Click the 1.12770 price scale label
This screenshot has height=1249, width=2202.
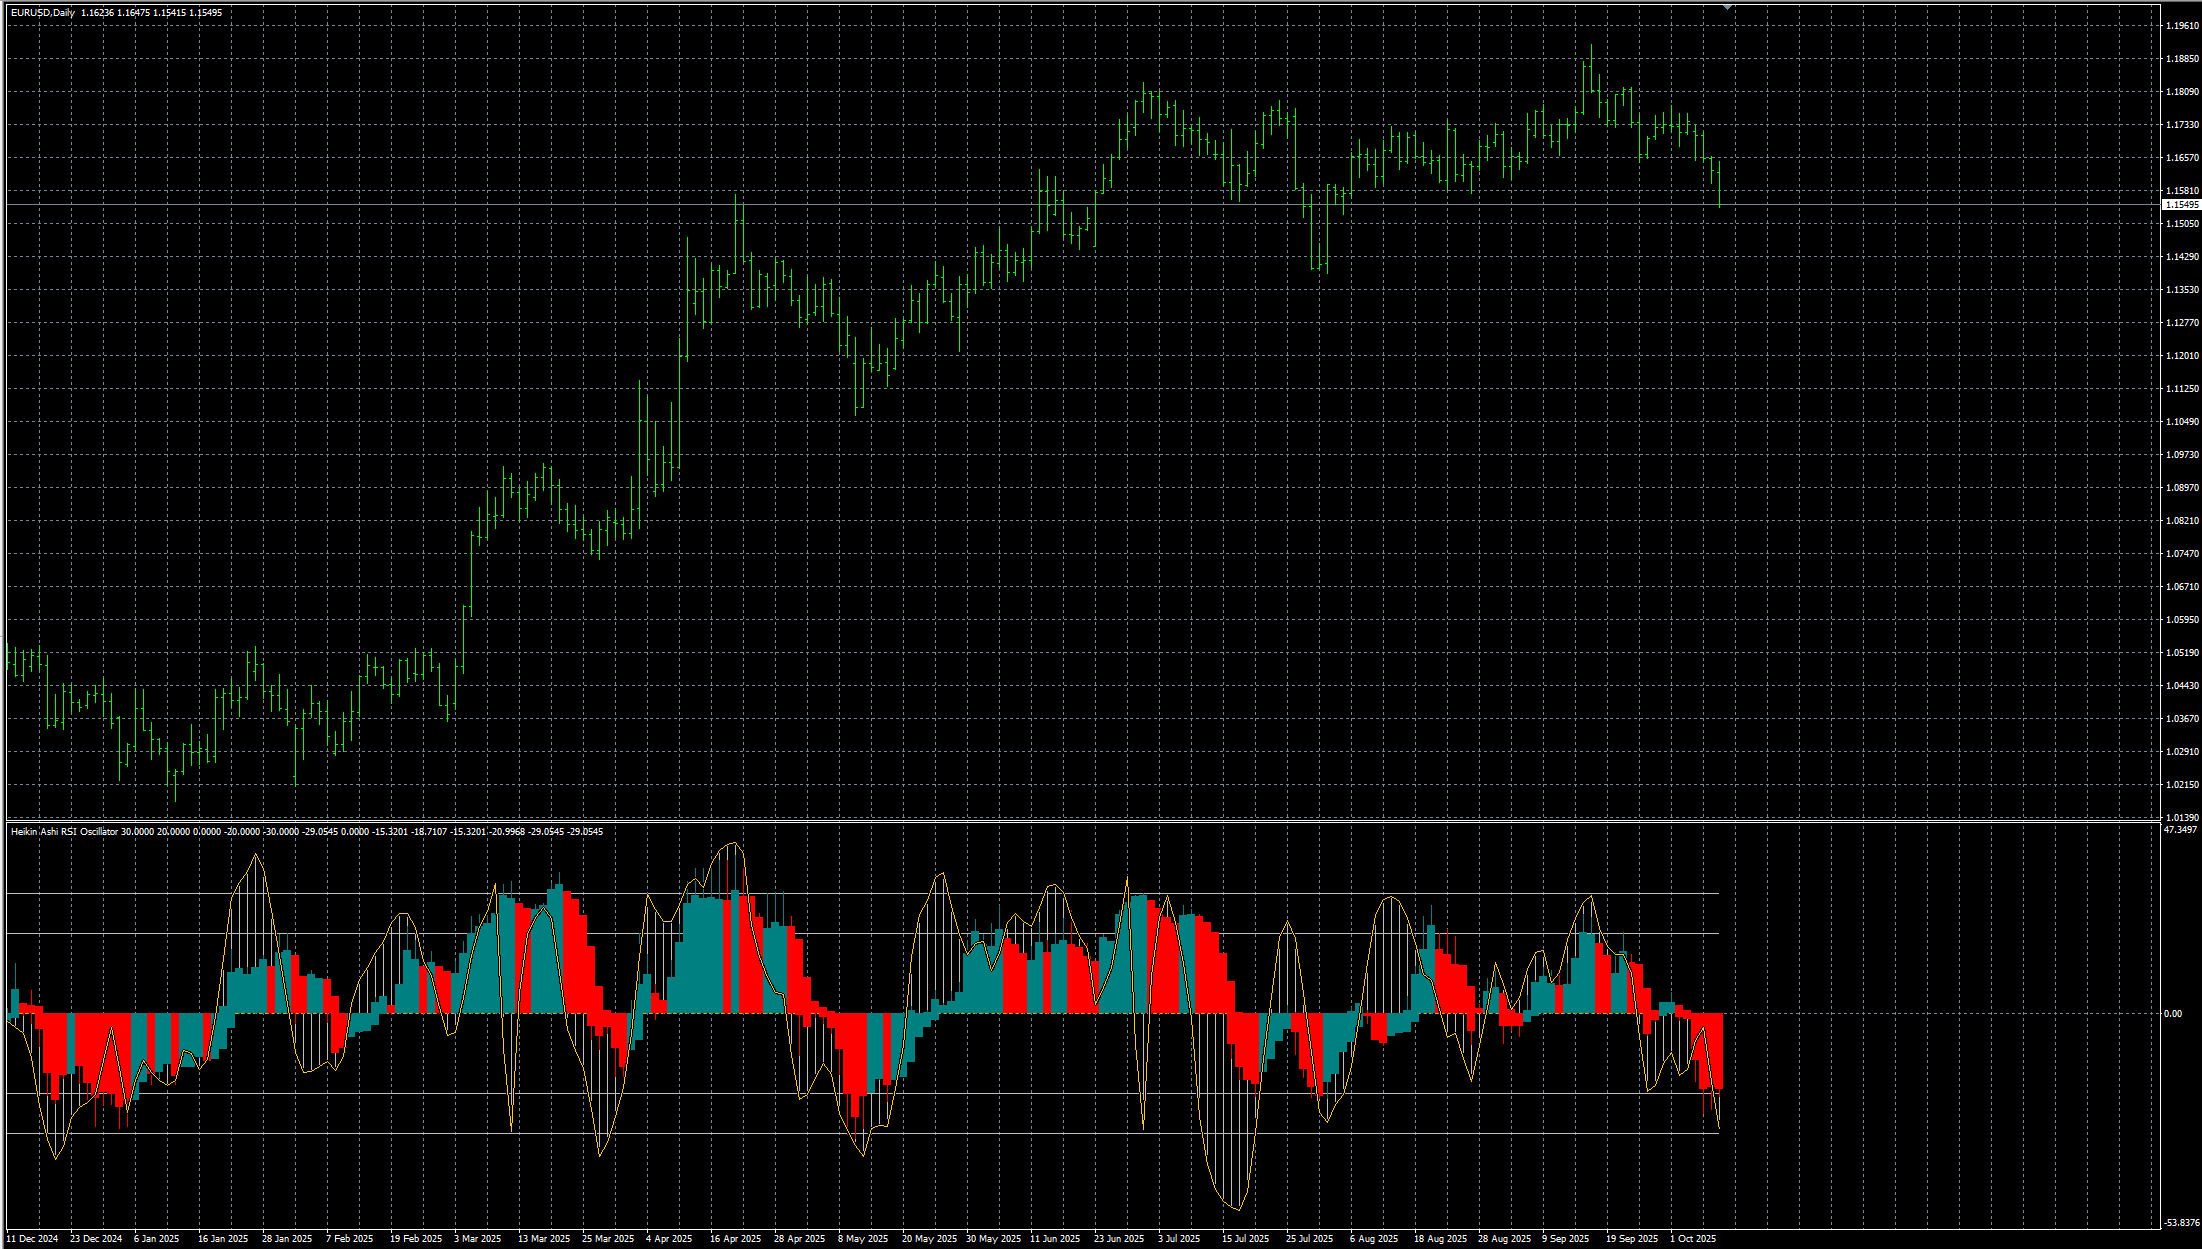2182,323
